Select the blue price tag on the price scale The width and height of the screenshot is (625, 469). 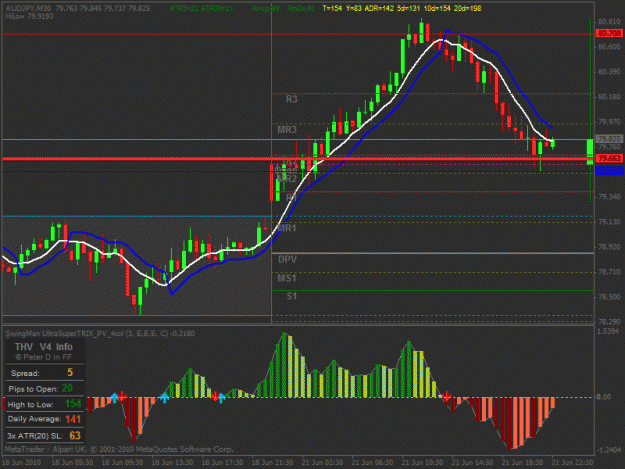tap(609, 171)
